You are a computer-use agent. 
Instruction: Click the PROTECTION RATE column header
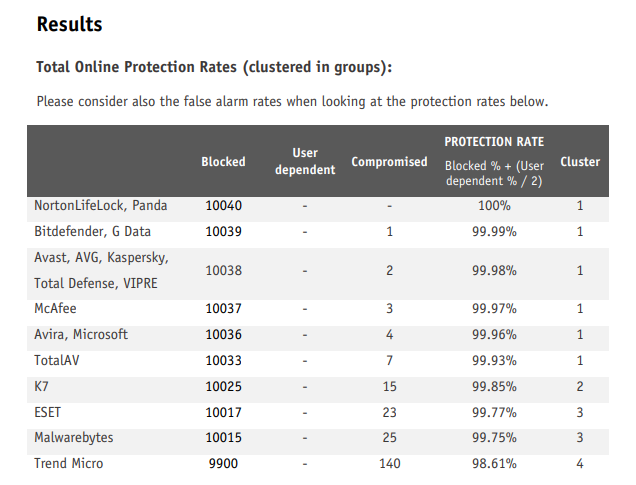494,142
